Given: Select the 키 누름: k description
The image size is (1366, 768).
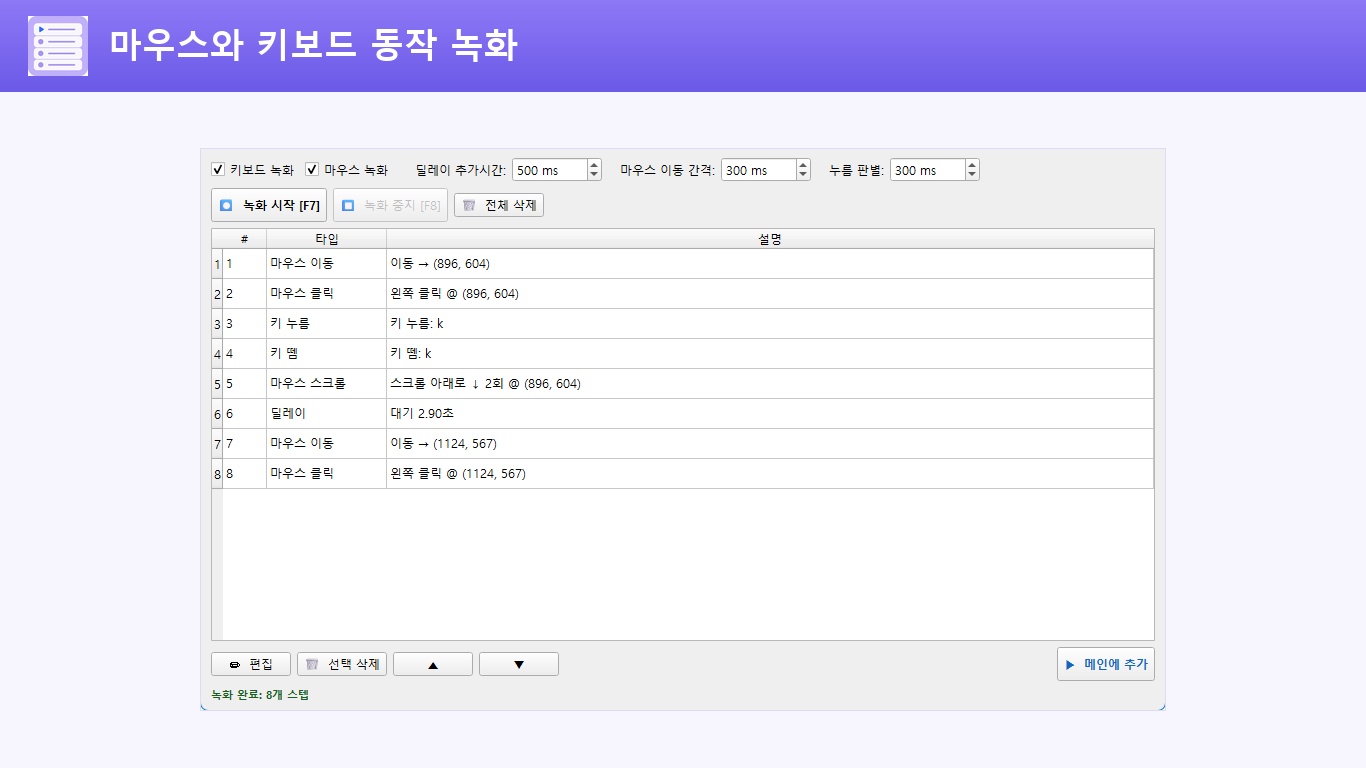Looking at the screenshot, I should click(x=770, y=324).
